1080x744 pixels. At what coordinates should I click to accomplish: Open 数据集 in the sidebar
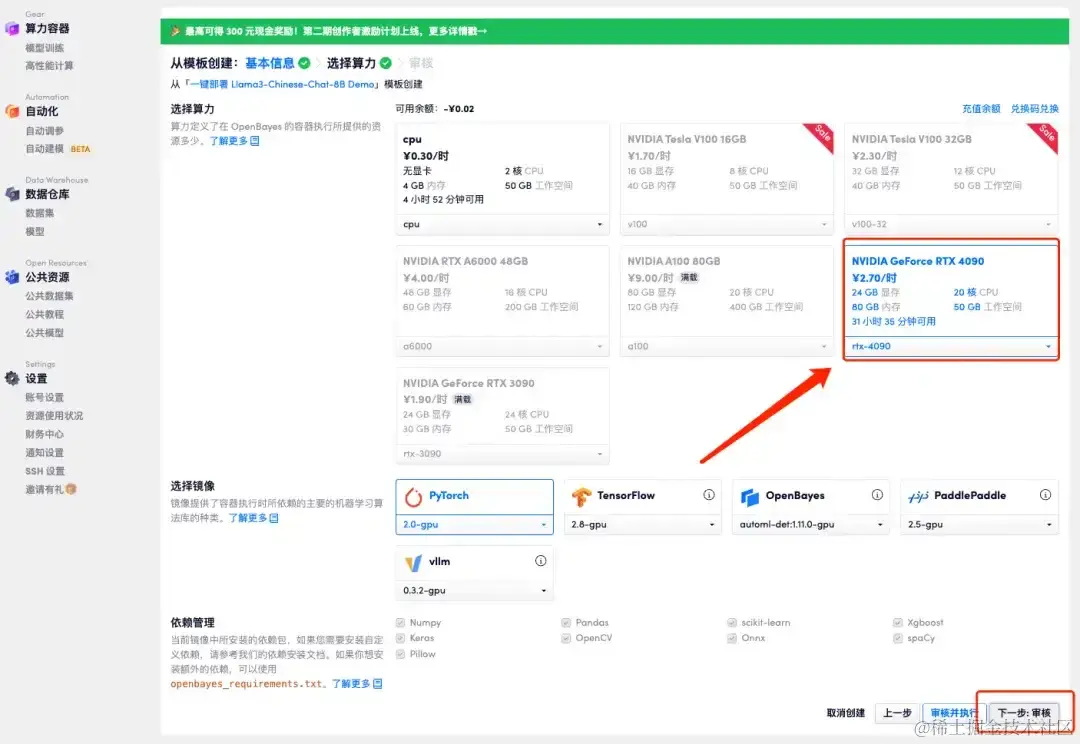point(40,213)
